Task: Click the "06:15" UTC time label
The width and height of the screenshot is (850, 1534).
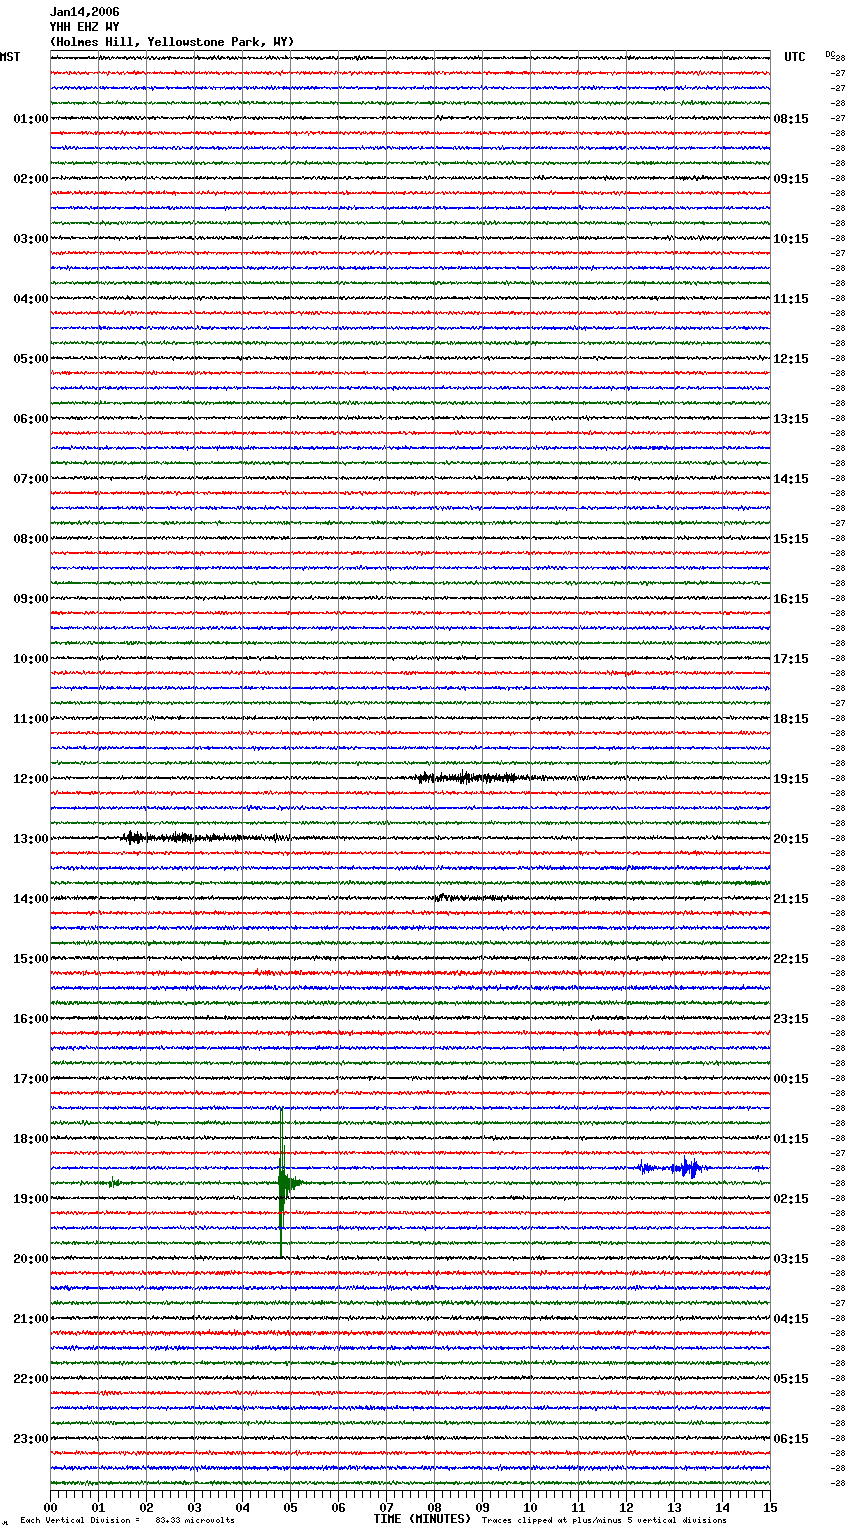Action: 791,1439
